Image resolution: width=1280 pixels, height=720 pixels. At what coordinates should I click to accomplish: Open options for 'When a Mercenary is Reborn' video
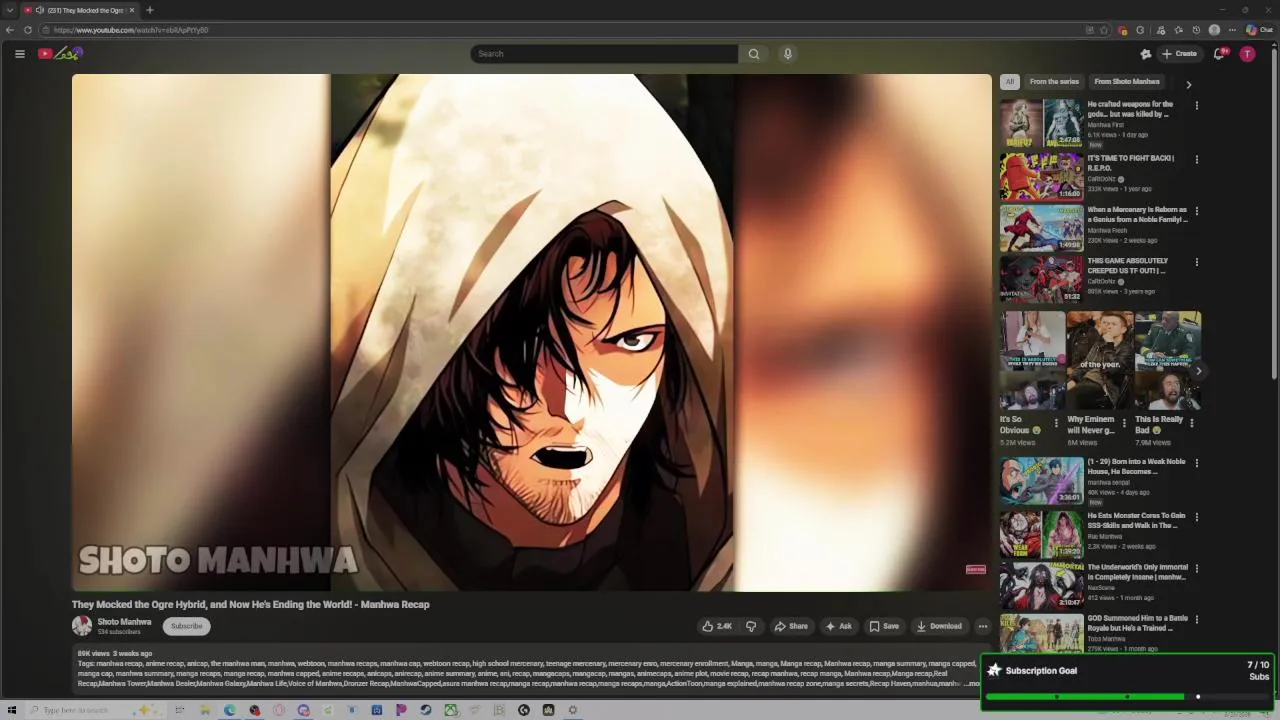(1196, 211)
